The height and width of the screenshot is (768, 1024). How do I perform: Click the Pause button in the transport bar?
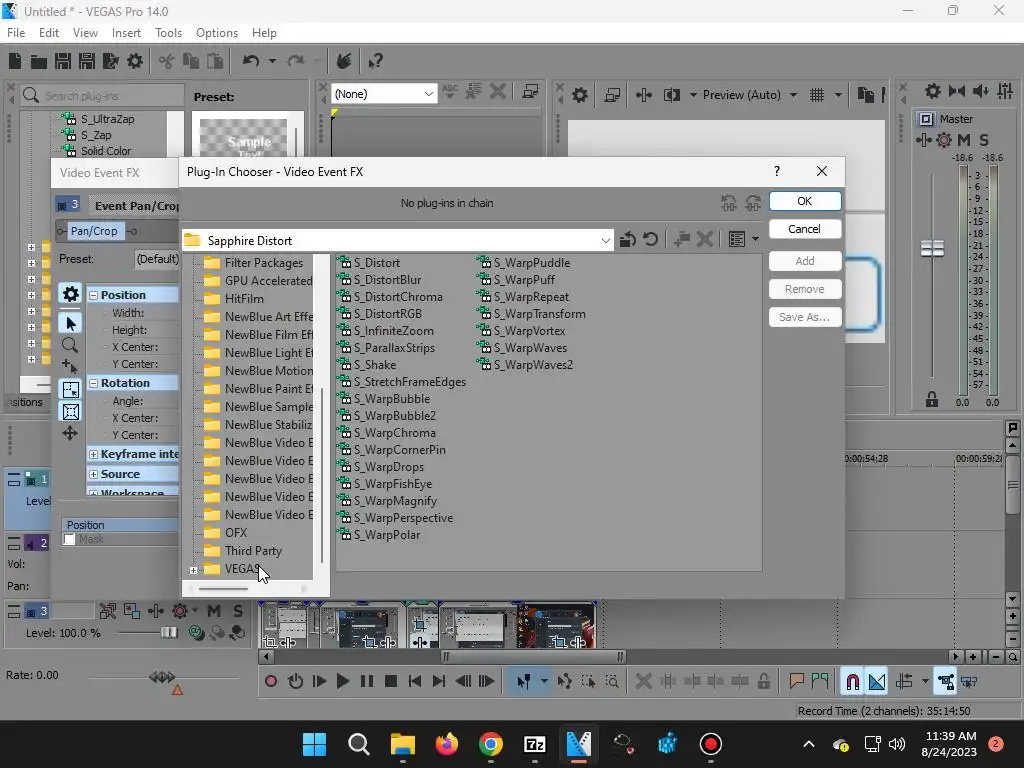point(367,682)
